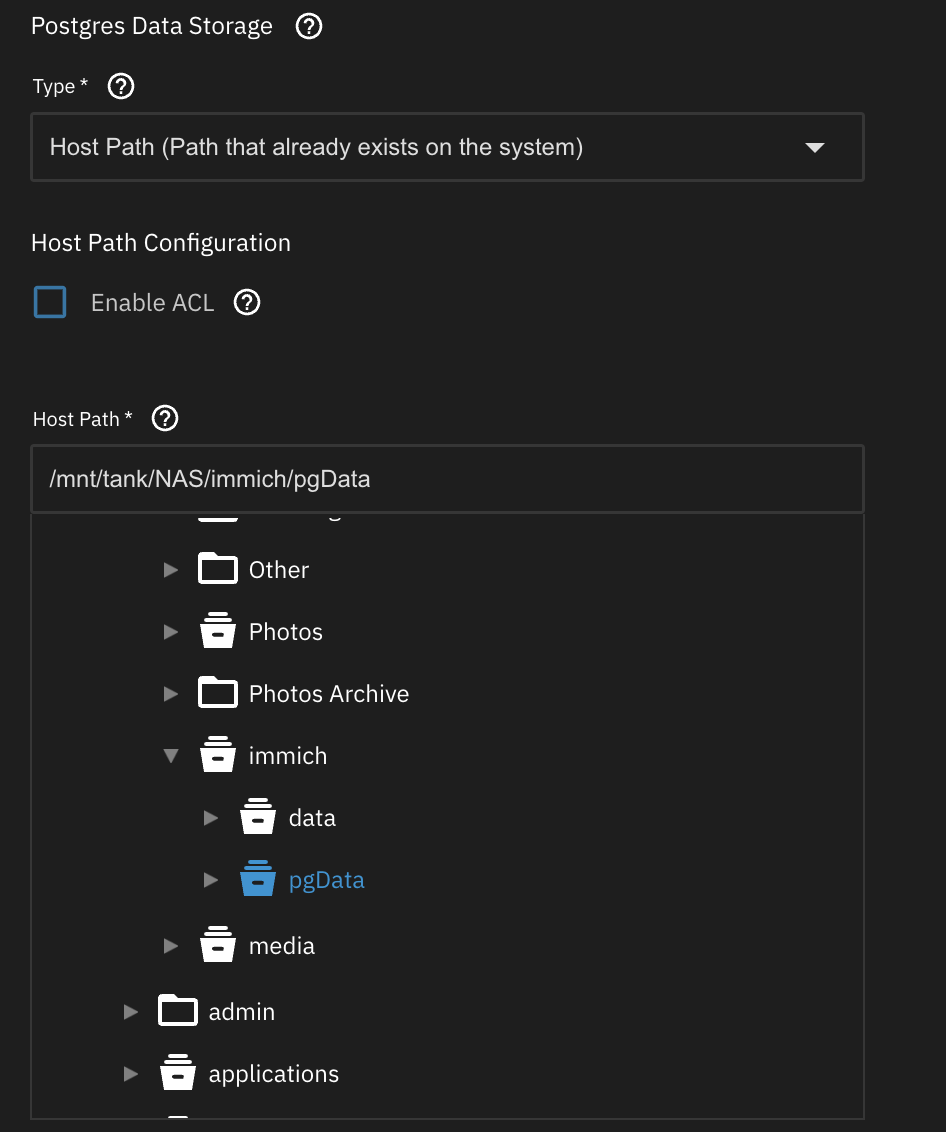This screenshot has width=946, height=1132.
Task: Click help icon next to Type label
Action: coord(121,87)
